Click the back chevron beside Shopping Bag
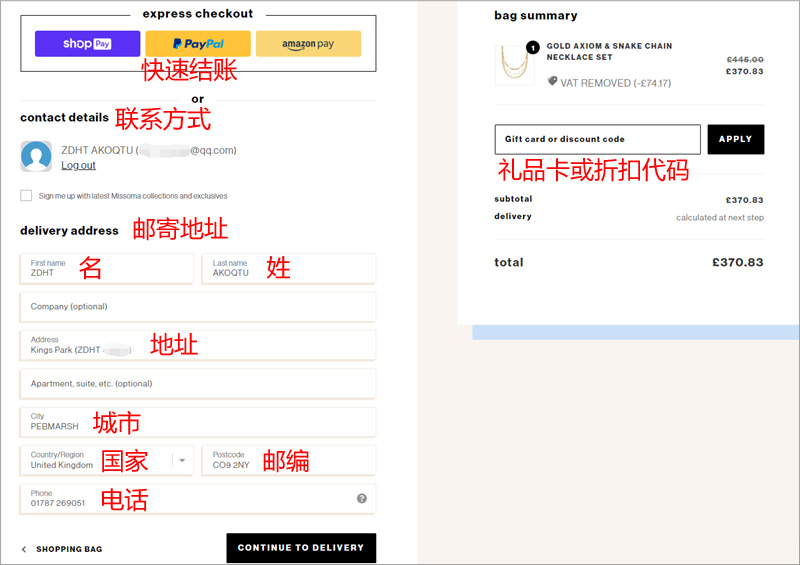 (x=24, y=549)
